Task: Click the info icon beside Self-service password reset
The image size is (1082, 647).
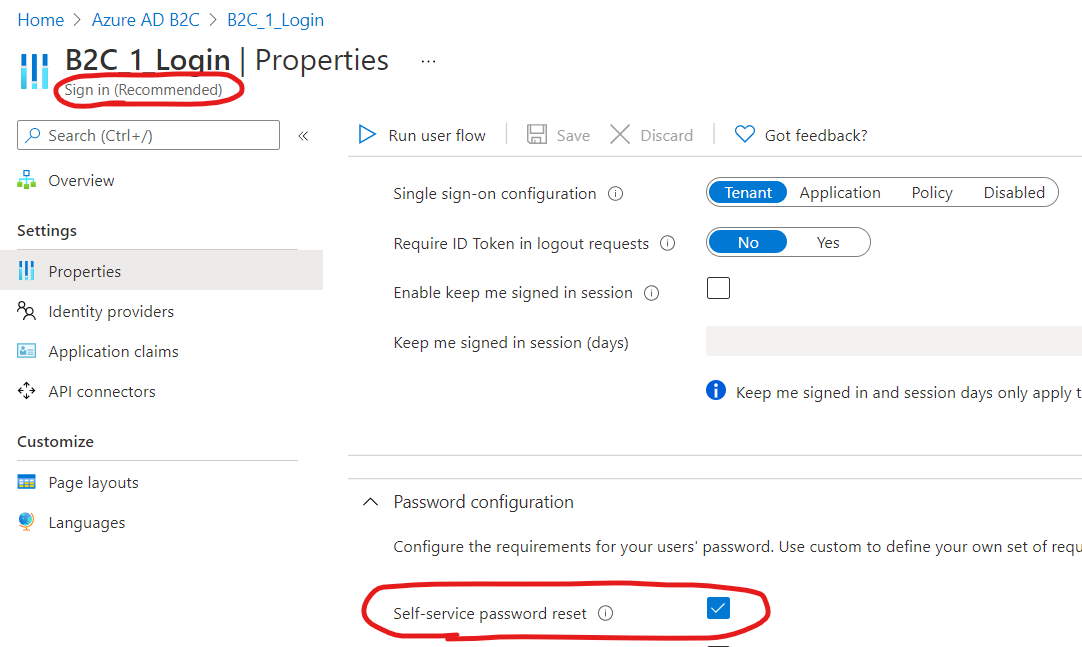Action: point(605,614)
